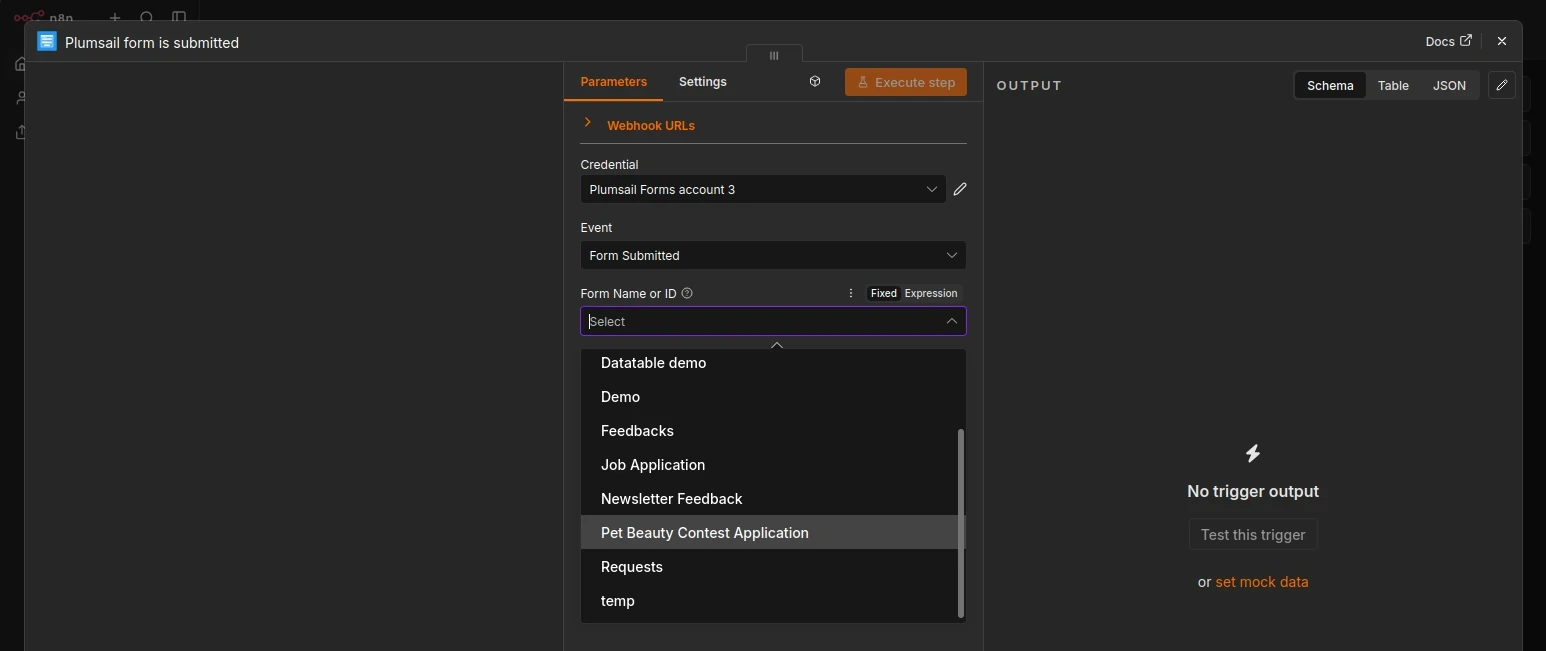Image resolution: width=1546 pixels, height=651 pixels.
Task: Click the help icon beside Form Name or ID
Action: coord(687,293)
